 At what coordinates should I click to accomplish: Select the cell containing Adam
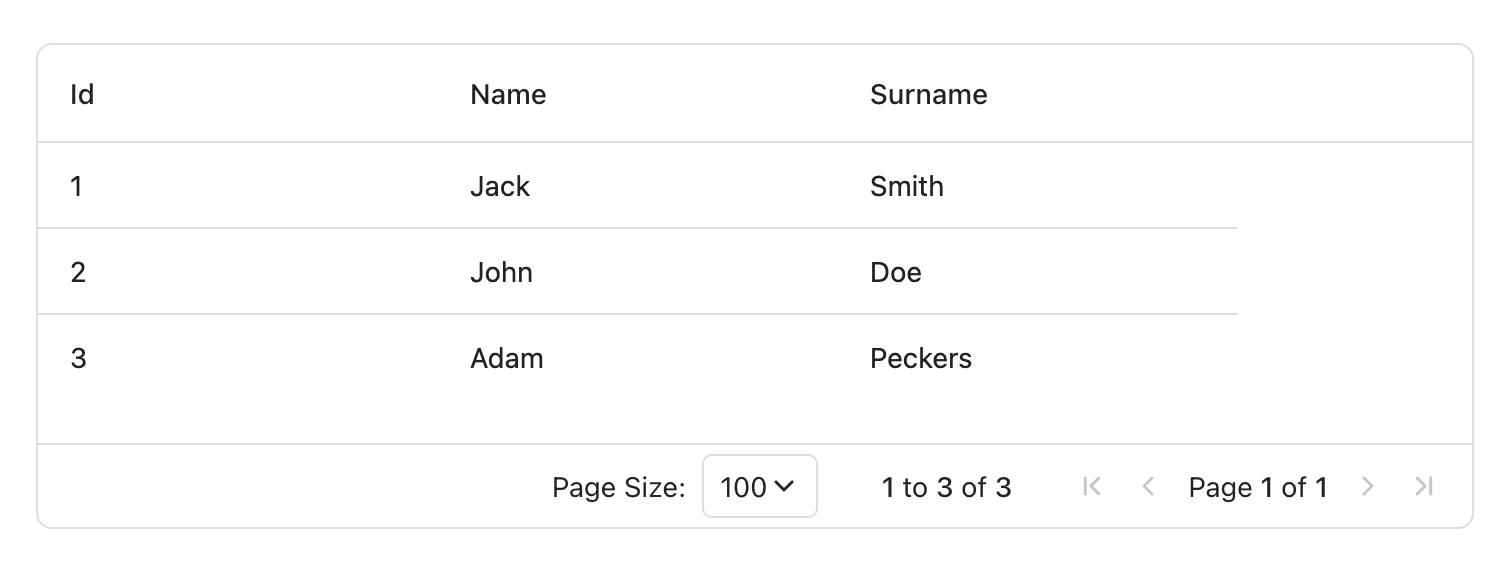[638, 358]
